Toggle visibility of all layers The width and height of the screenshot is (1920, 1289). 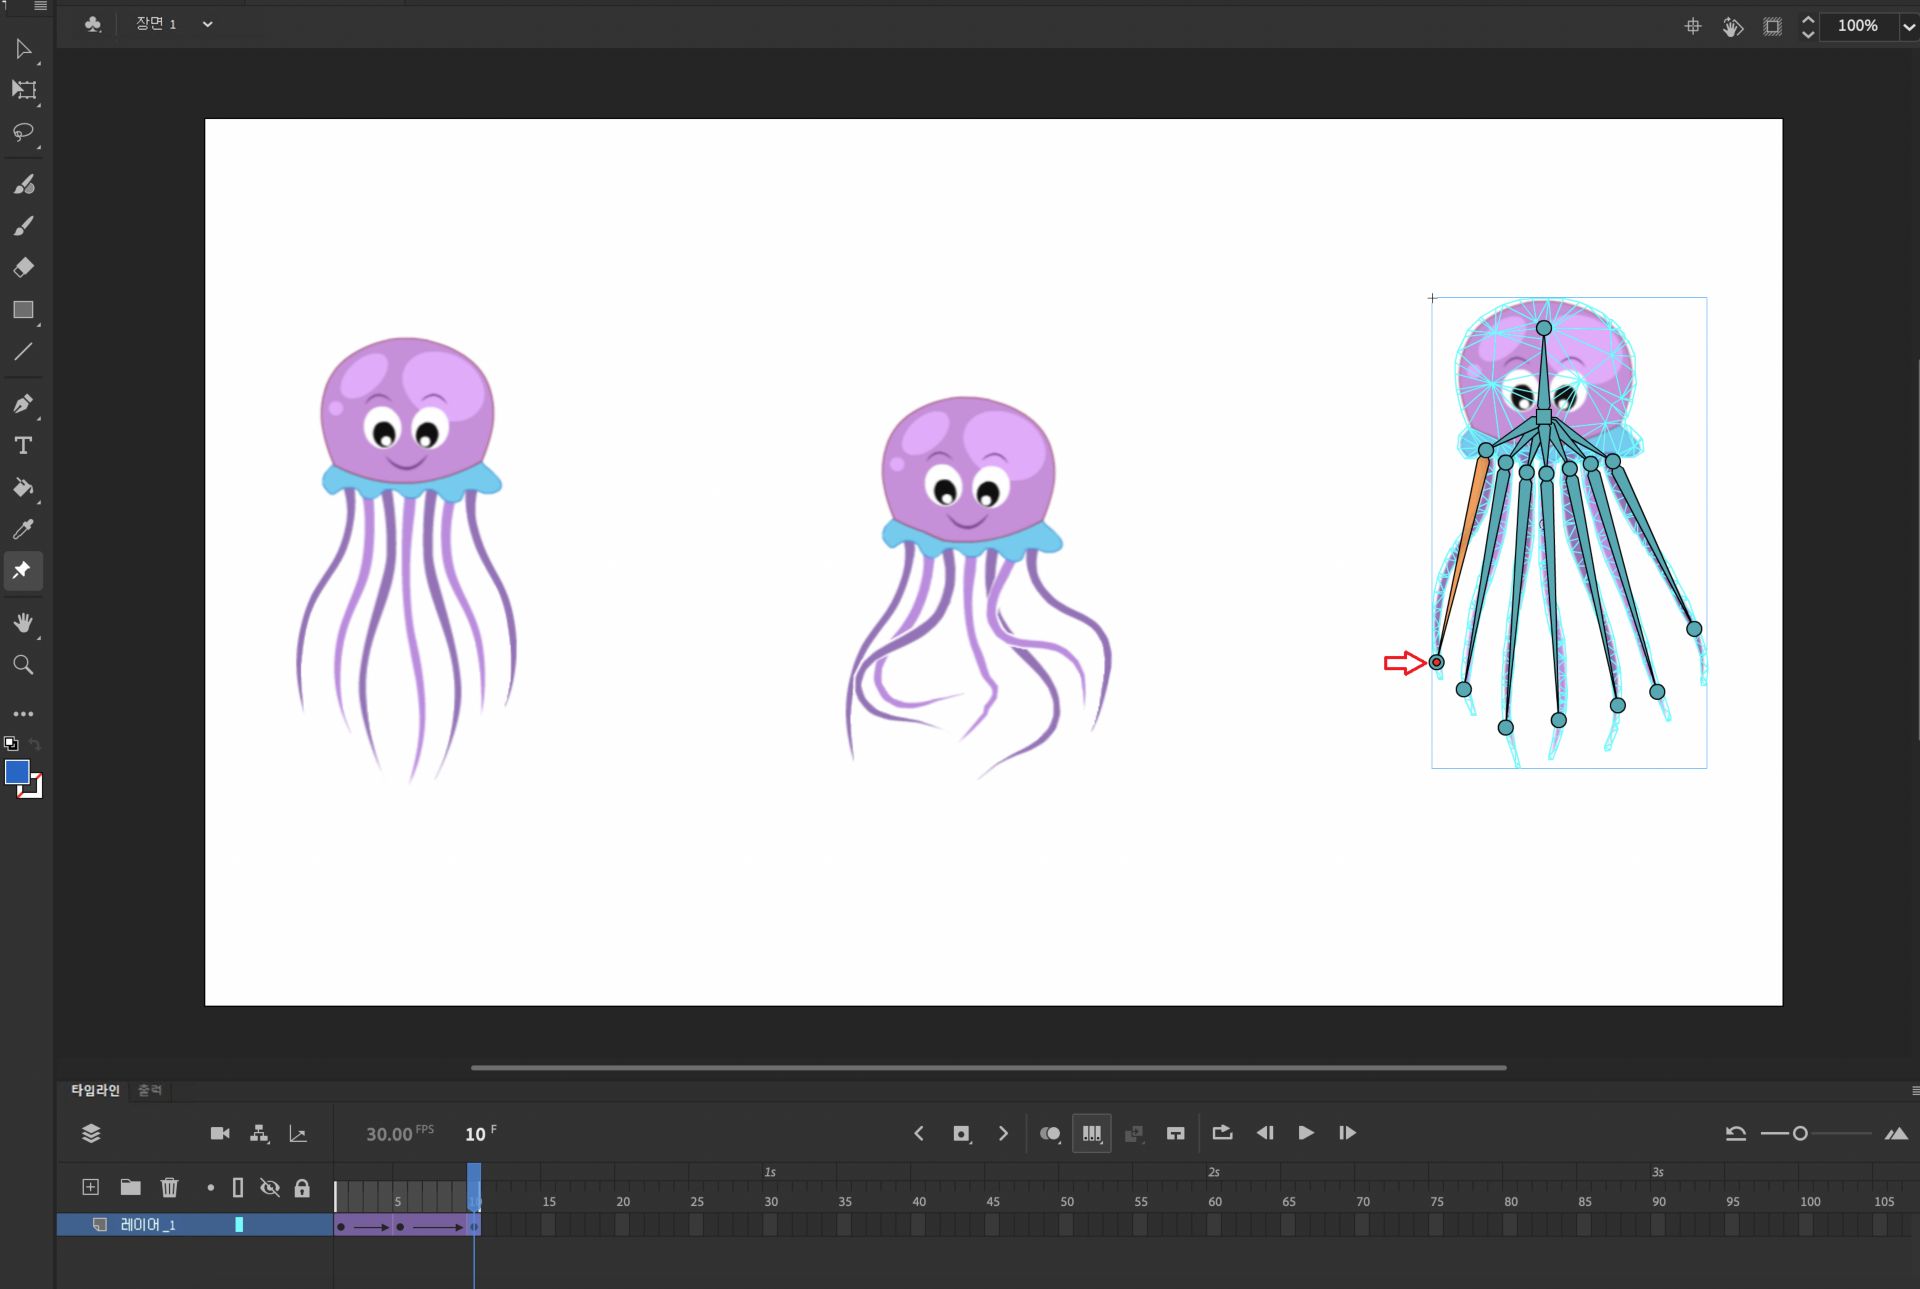point(270,1188)
